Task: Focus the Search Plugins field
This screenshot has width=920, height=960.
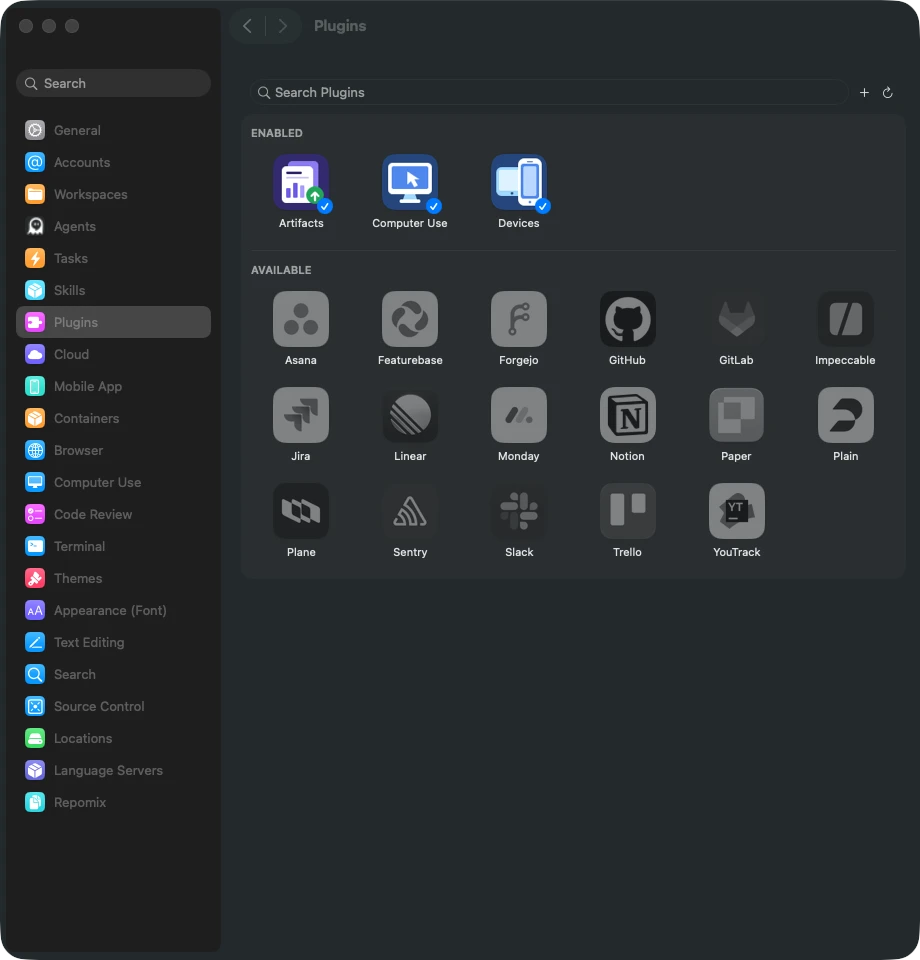Action: tap(549, 92)
